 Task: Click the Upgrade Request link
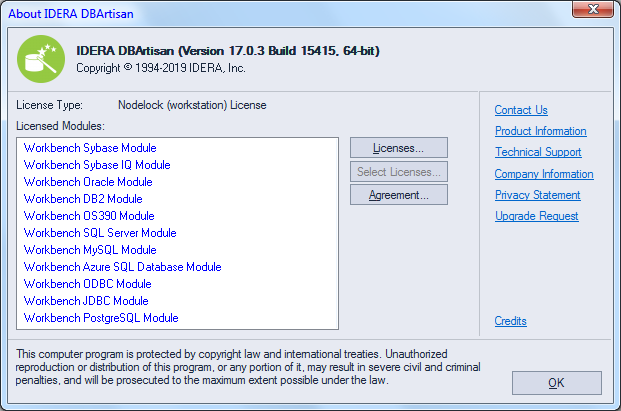(537, 216)
